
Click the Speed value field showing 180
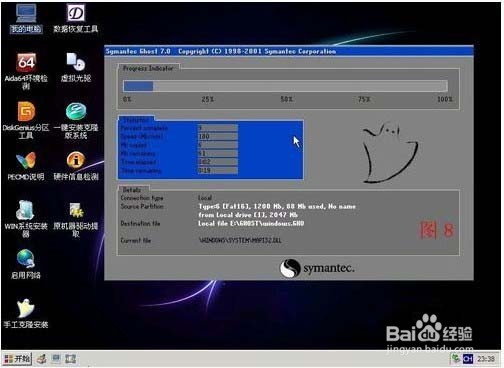pos(218,136)
